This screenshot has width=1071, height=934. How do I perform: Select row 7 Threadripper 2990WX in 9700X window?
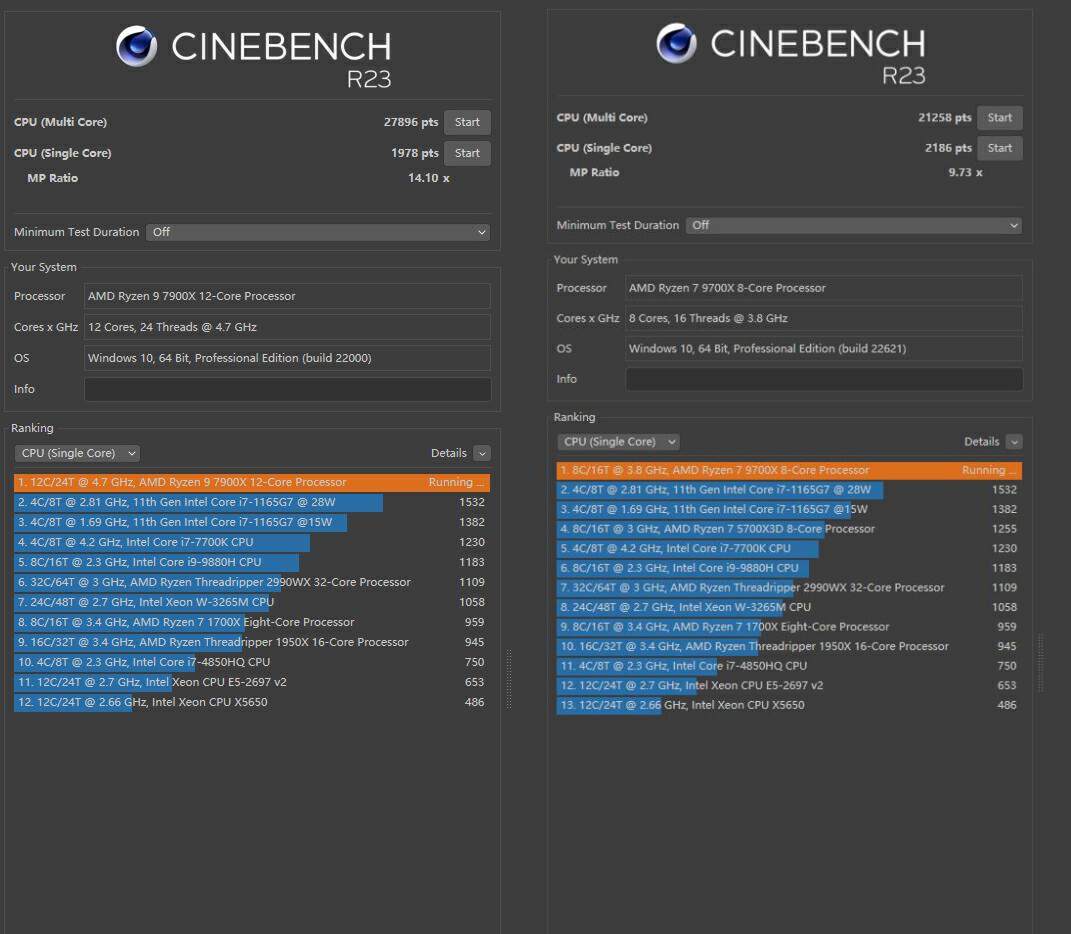pyautogui.click(x=790, y=588)
